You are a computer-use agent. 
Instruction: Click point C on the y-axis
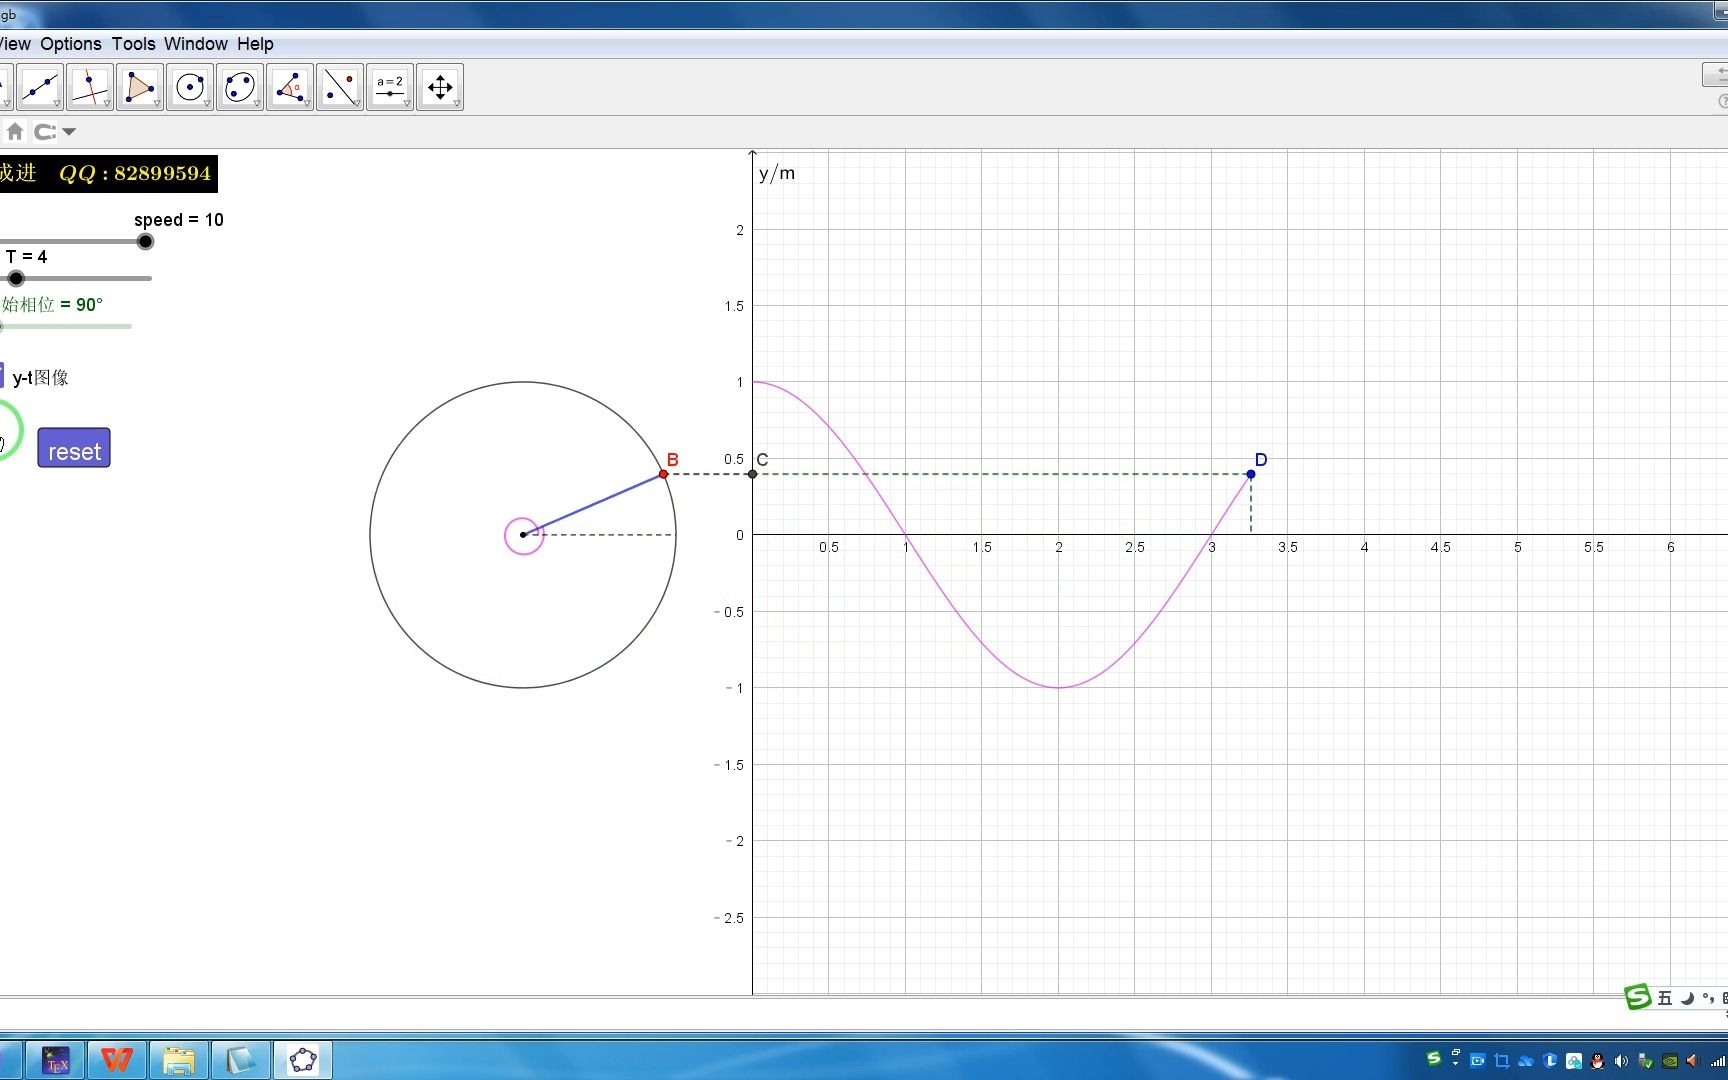(753, 474)
